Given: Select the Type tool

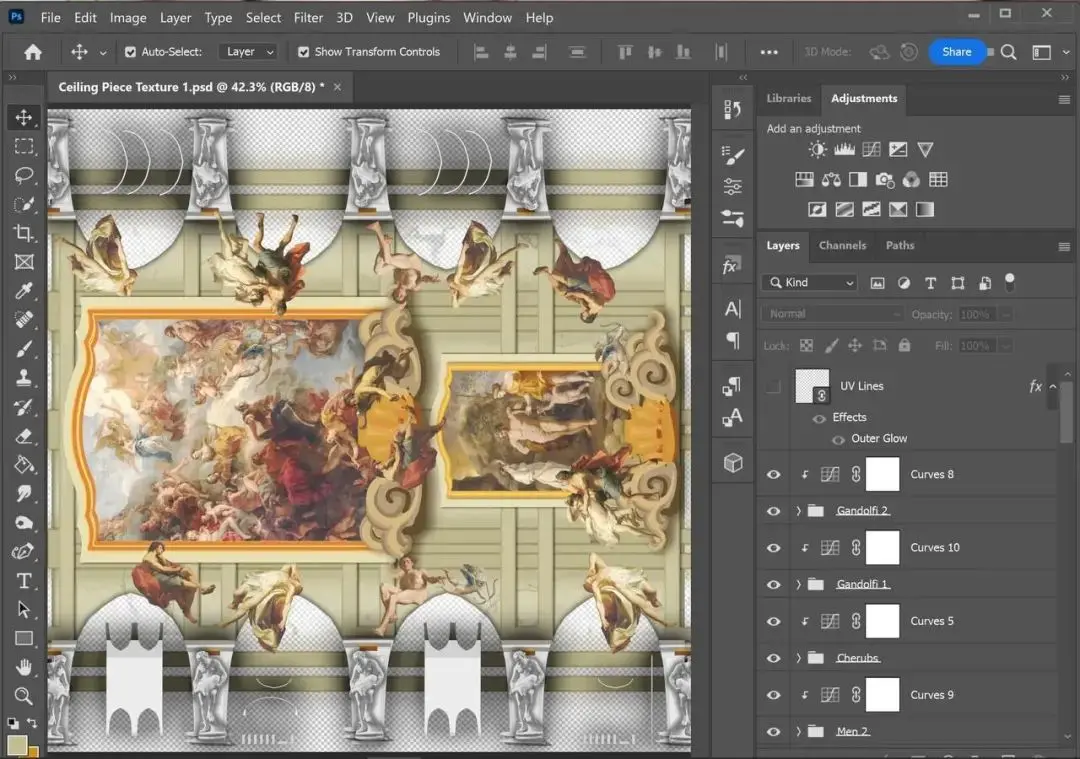Looking at the screenshot, I should point(24,581).
